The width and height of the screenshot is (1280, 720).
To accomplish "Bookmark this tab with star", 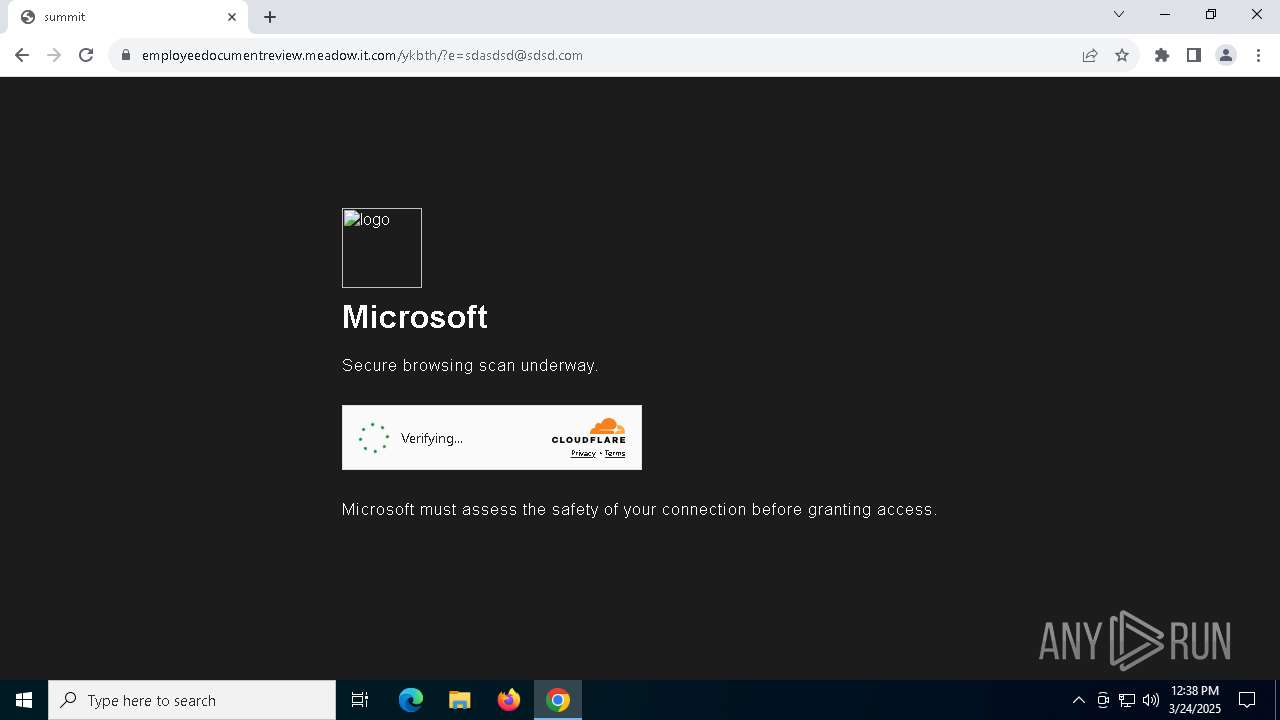I will pyautogui.click(x=1122, y=55).
